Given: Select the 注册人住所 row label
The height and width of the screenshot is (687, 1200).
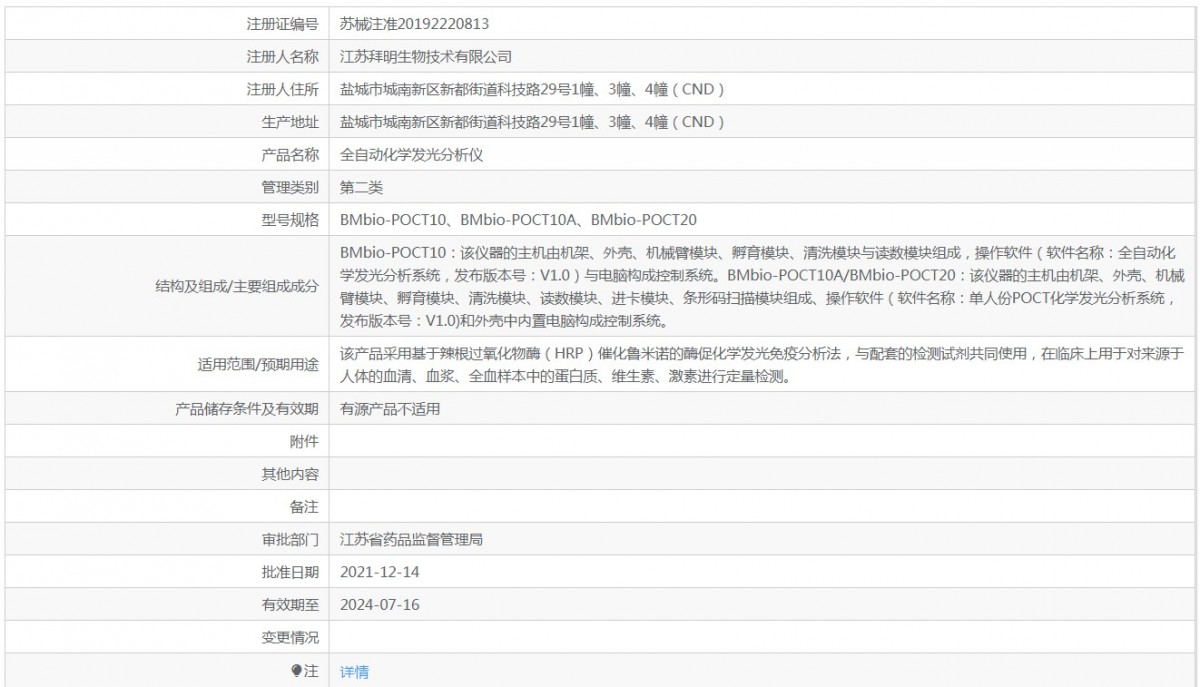Looking at the screenshot, I should point(282,90).
